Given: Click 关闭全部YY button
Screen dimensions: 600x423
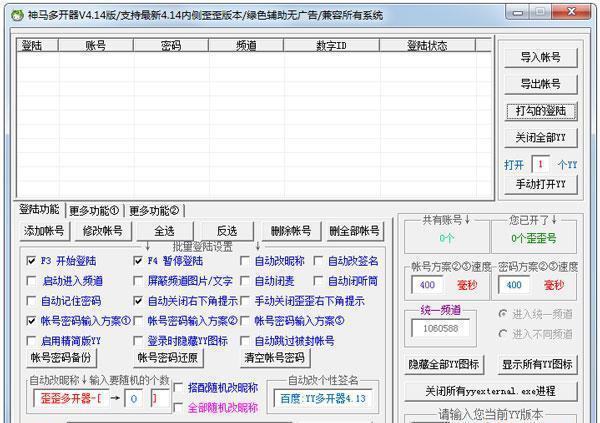Looking at the screenshot, I should point(540,137).
